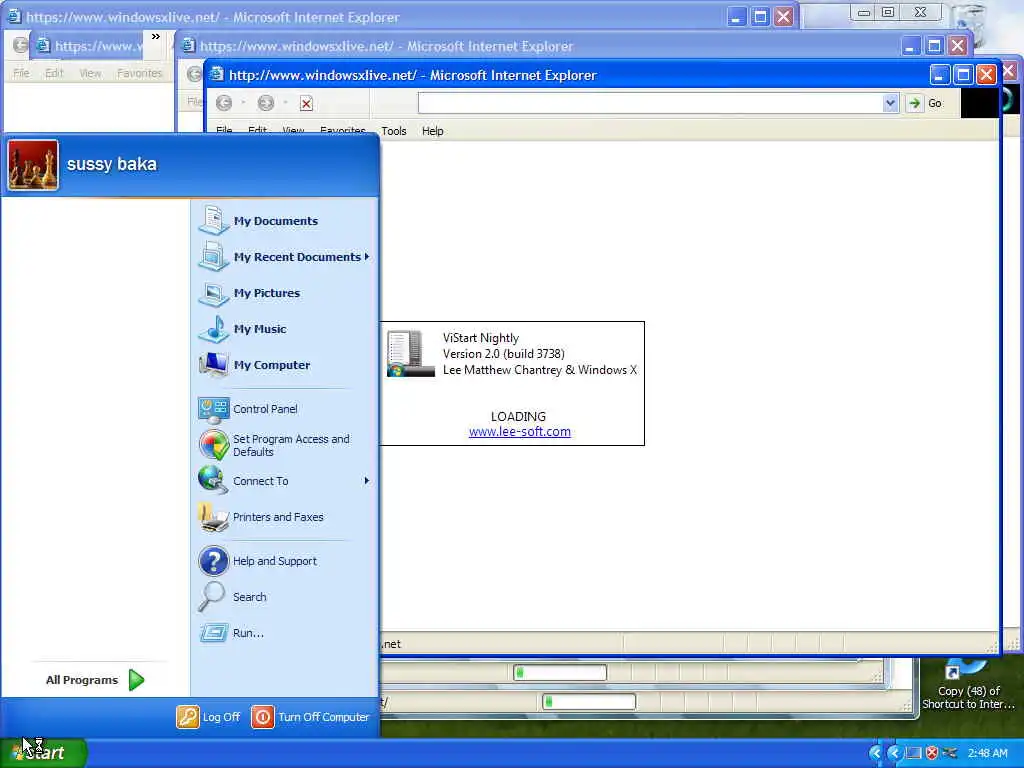This screenshot has height=768, width=1024.
Task: Open Security Center red shield tray icon
Action: tap(932, 753)
